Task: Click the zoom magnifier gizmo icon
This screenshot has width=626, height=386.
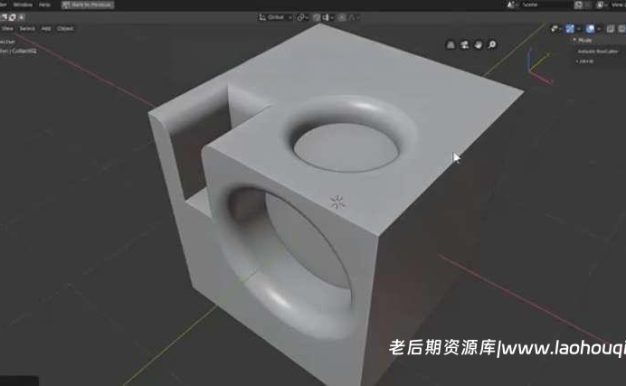Action: pyautogui.click(x=492, y=45)
